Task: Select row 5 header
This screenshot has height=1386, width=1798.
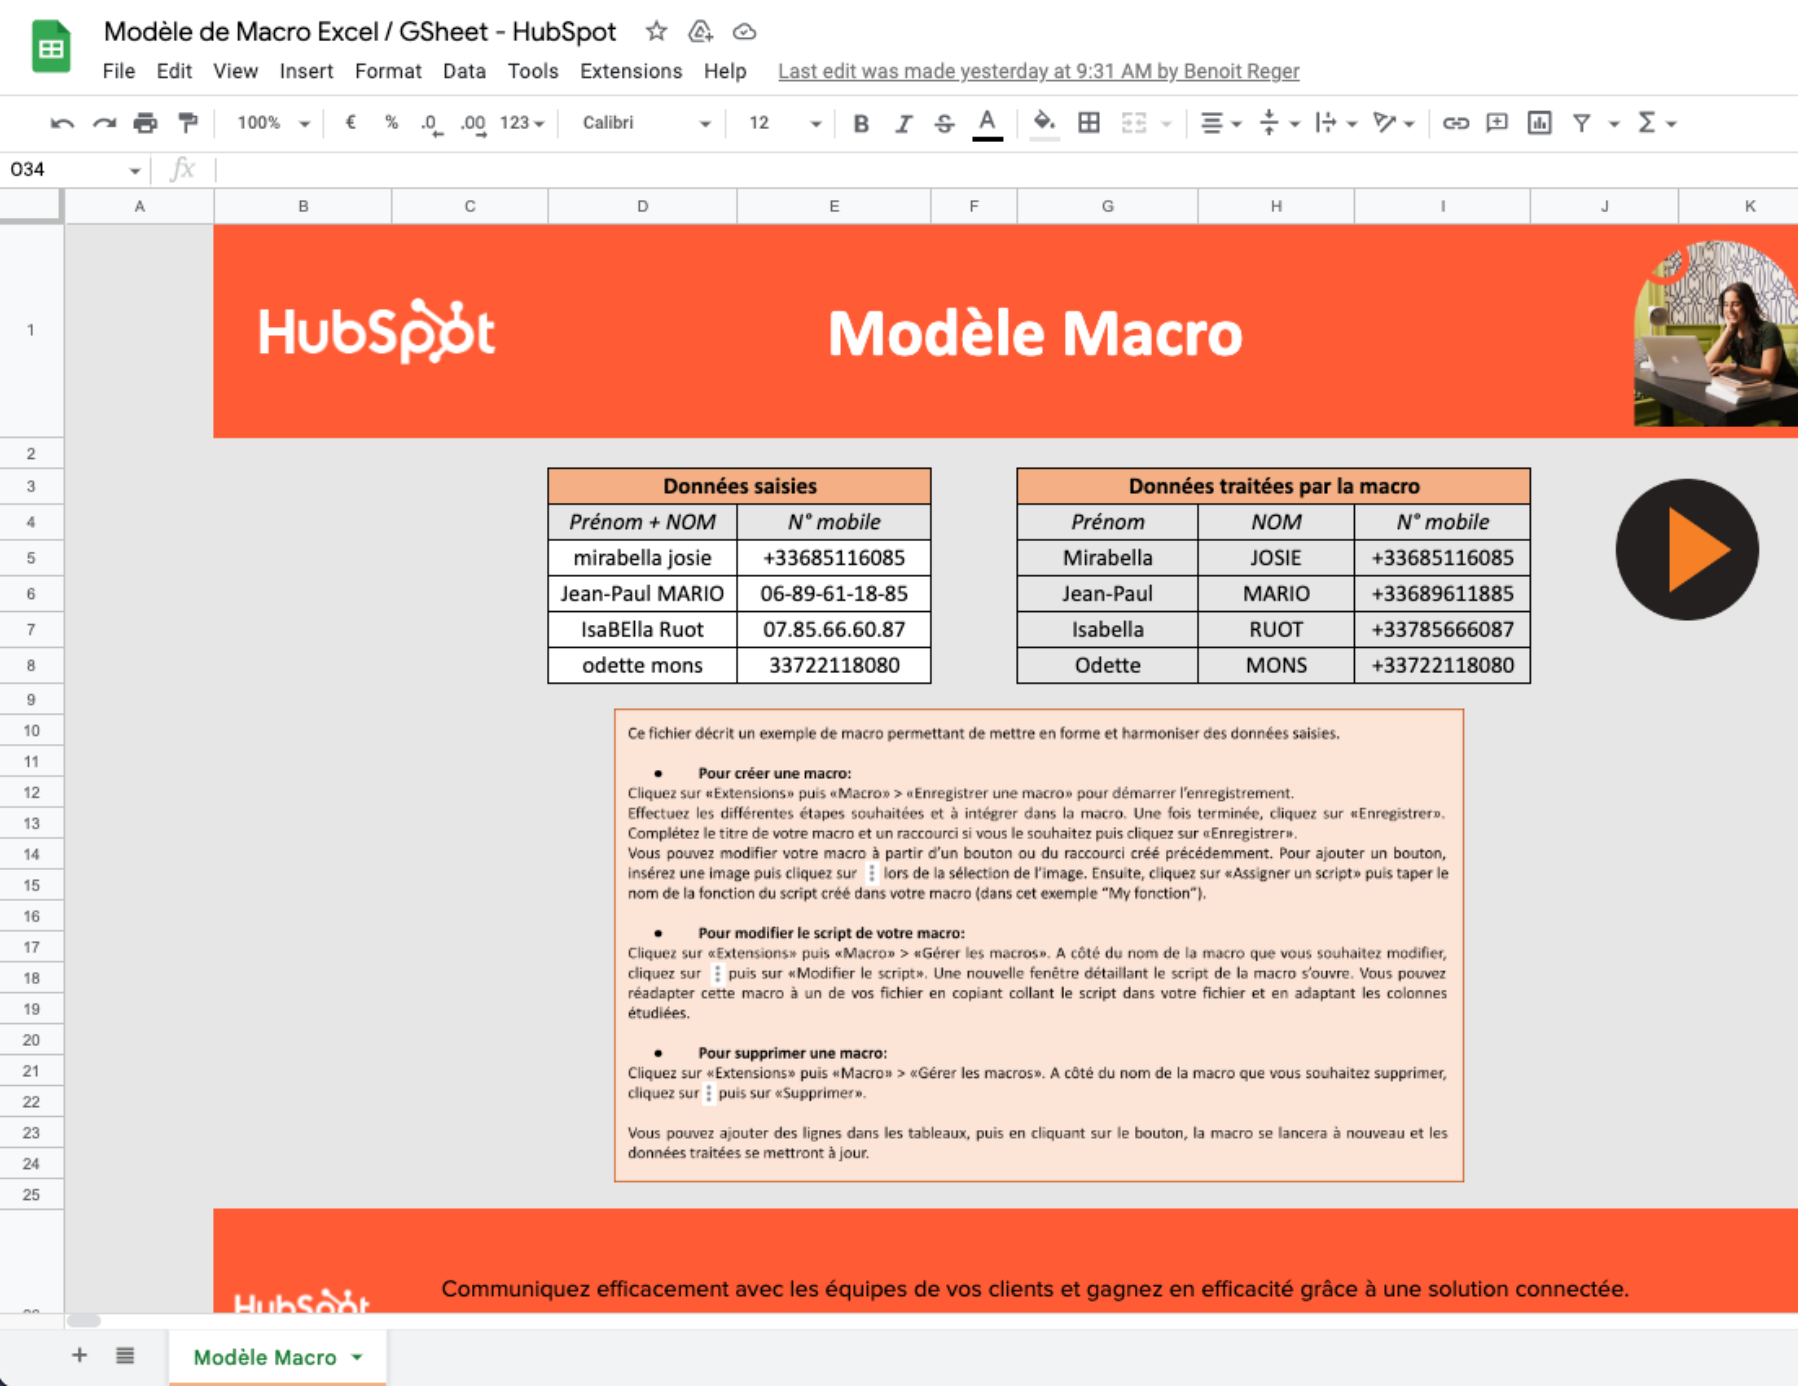Action: click(31, 558)
